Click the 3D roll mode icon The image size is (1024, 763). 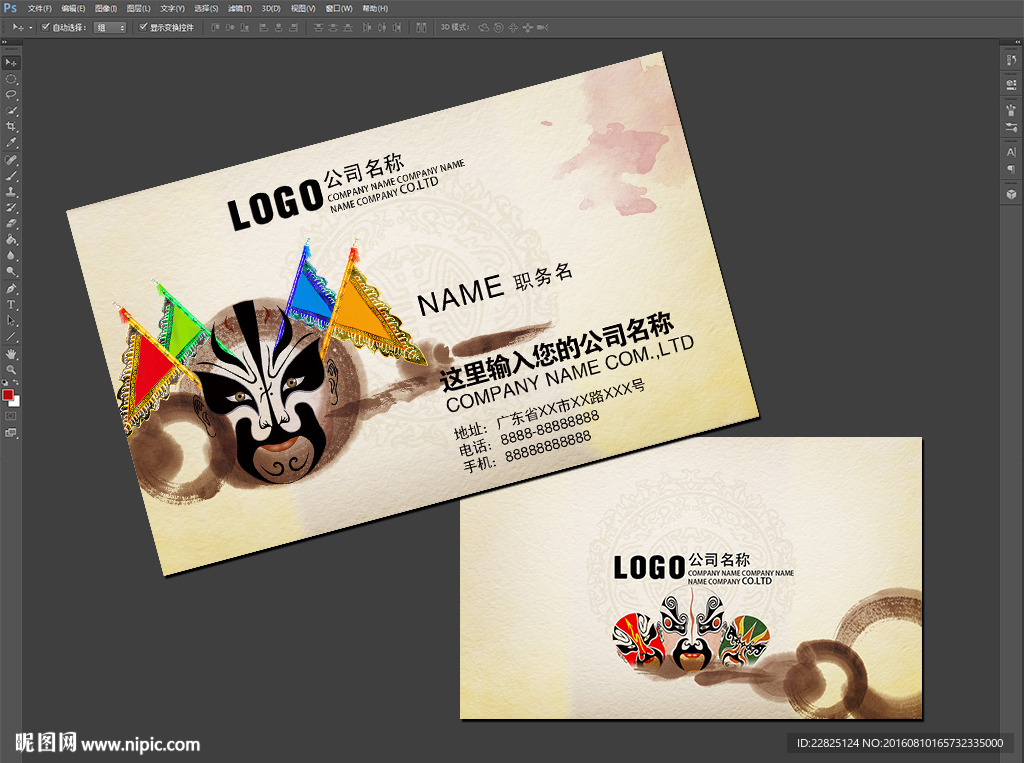[x=498, y=27]
